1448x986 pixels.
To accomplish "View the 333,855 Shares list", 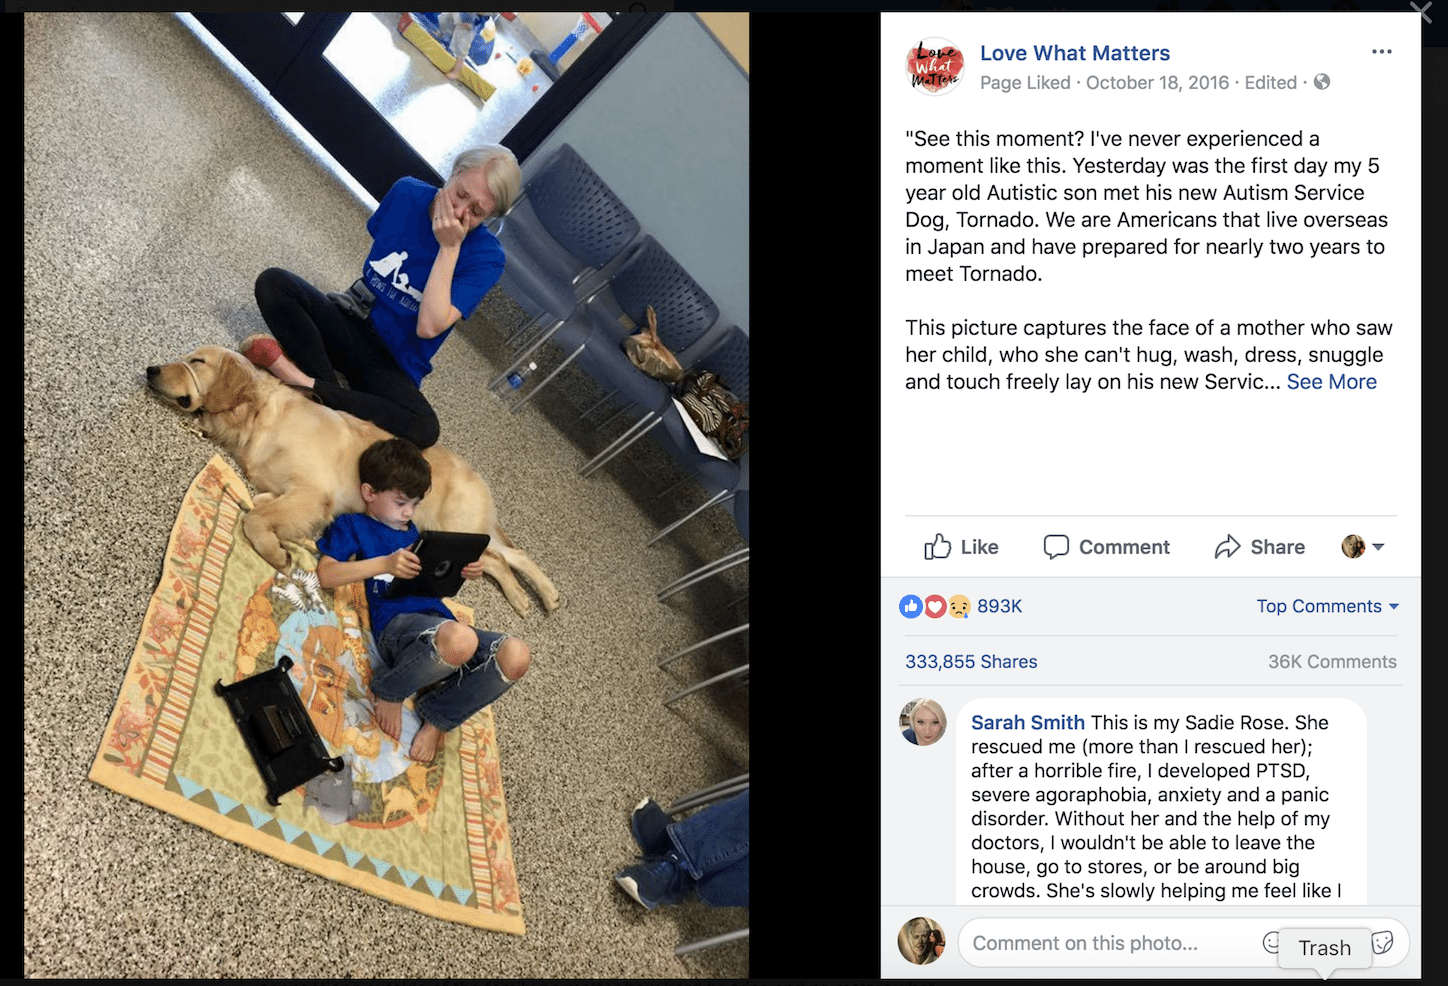I will click(x=971, y=662).
